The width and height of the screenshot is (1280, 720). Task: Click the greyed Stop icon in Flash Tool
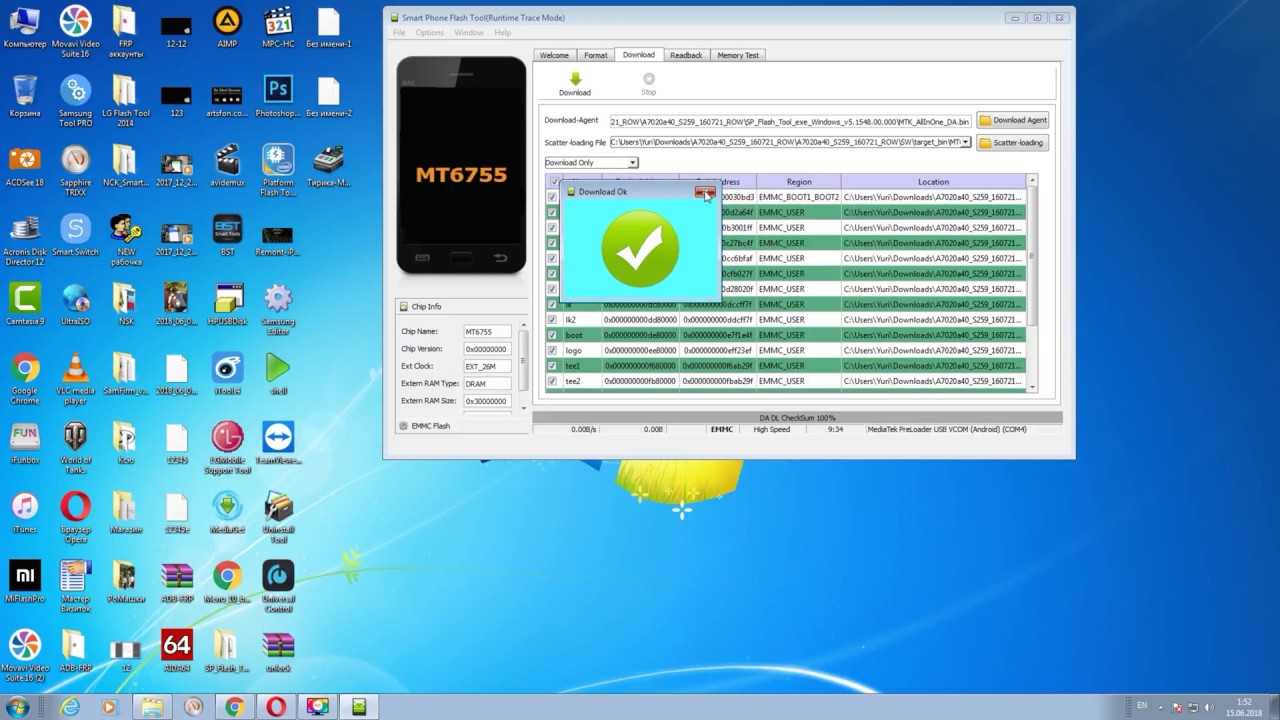pos(648,84)
